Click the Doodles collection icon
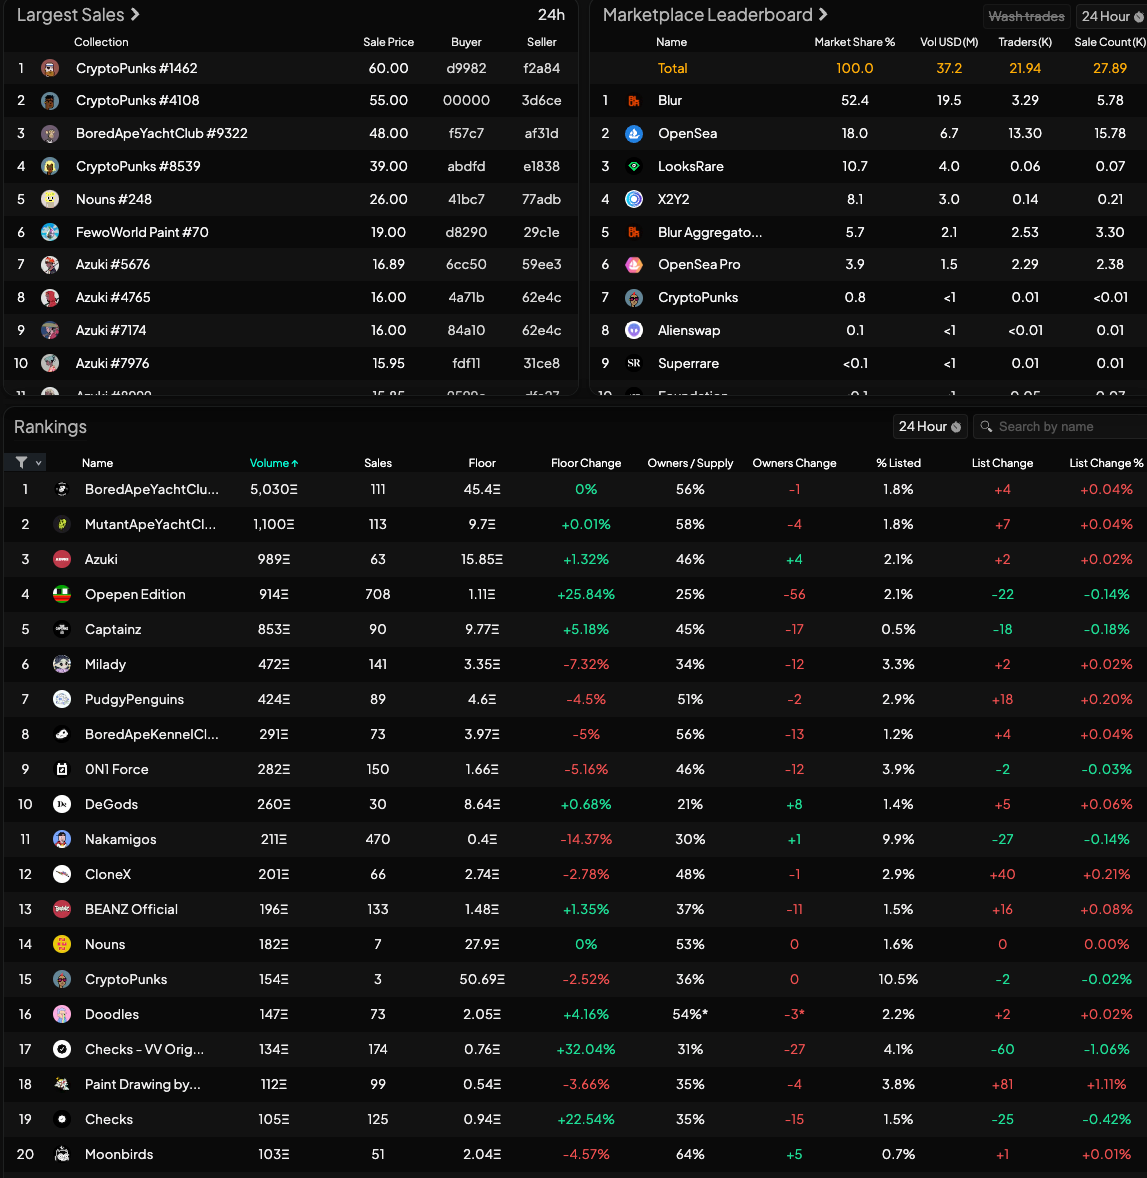This screenshot has width=1147, height=1178. coord(62,1014)
